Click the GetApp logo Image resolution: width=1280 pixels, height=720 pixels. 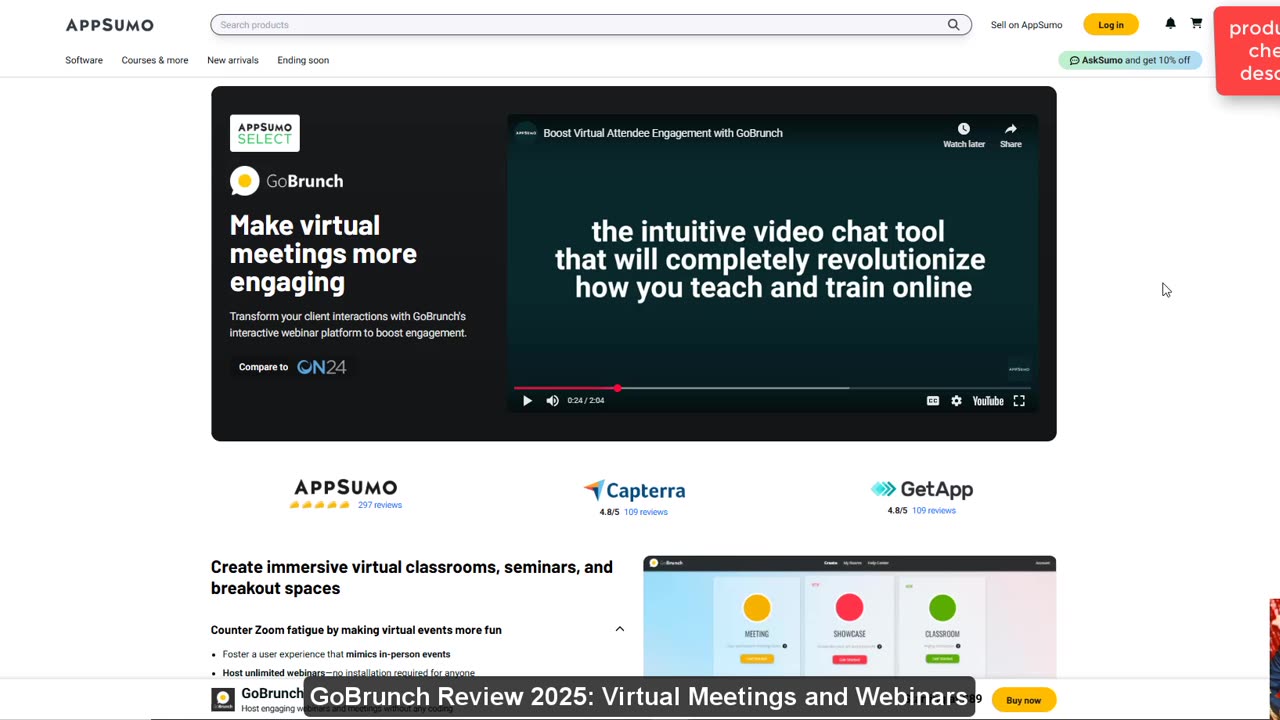[x=922, y=489]
